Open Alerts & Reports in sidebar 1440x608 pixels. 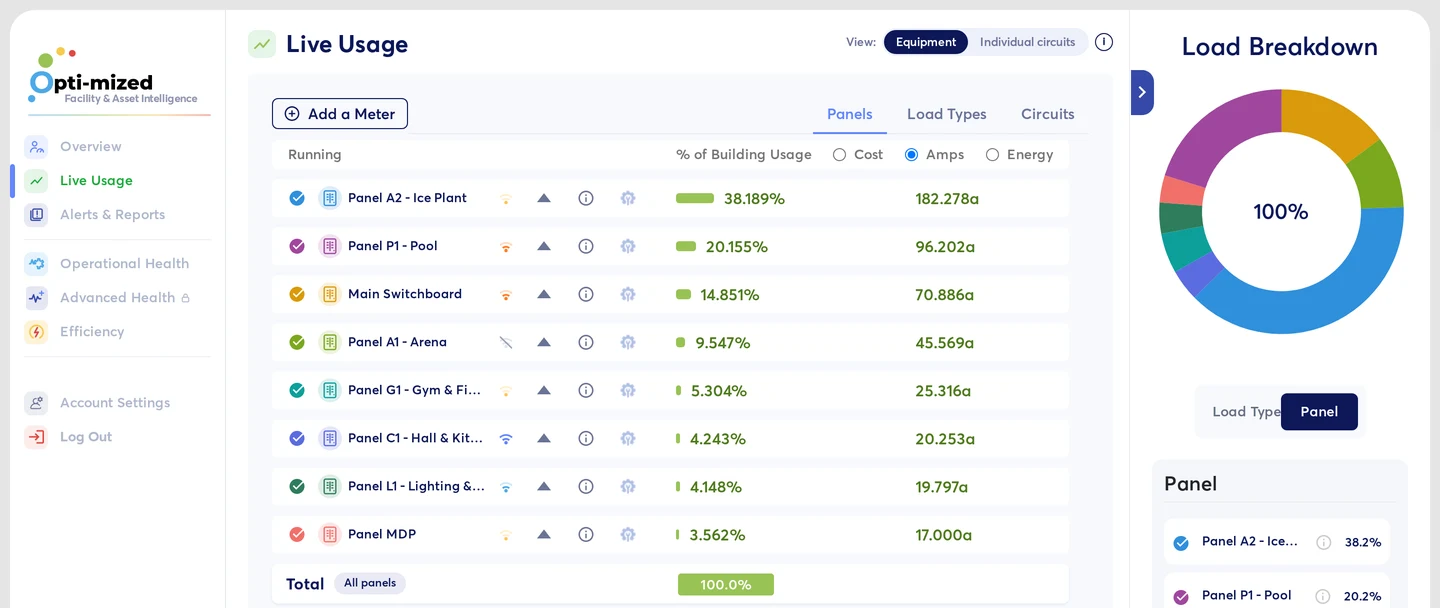click(112, 214)
